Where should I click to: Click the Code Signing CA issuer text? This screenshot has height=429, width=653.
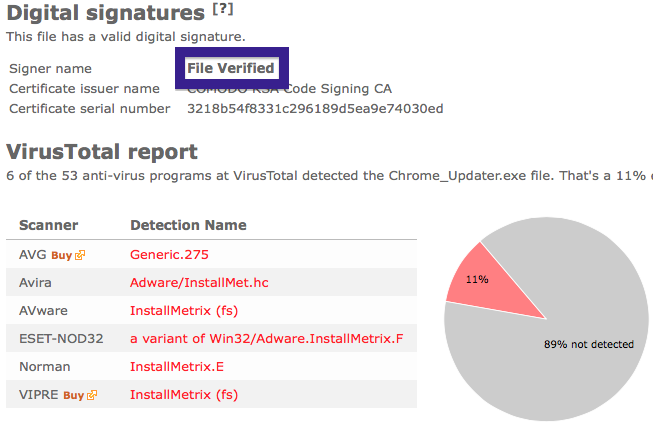pyautogui.click(x=338, y=89)
